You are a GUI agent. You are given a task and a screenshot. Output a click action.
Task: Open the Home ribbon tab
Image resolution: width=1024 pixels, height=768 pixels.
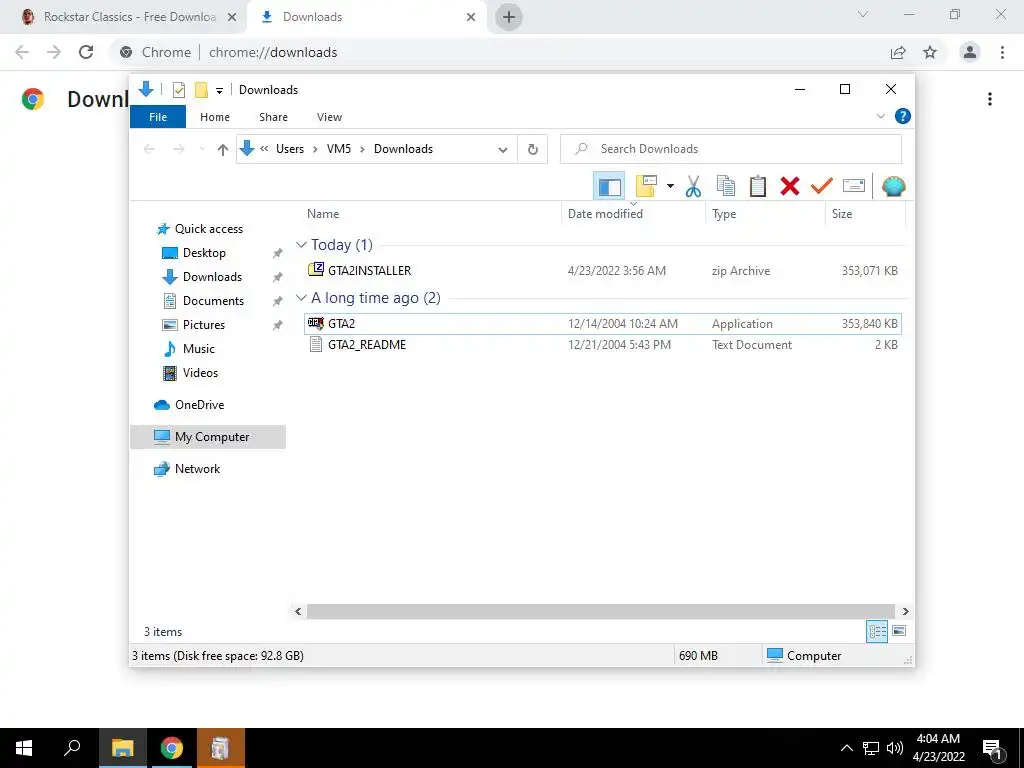coord(215,117)
